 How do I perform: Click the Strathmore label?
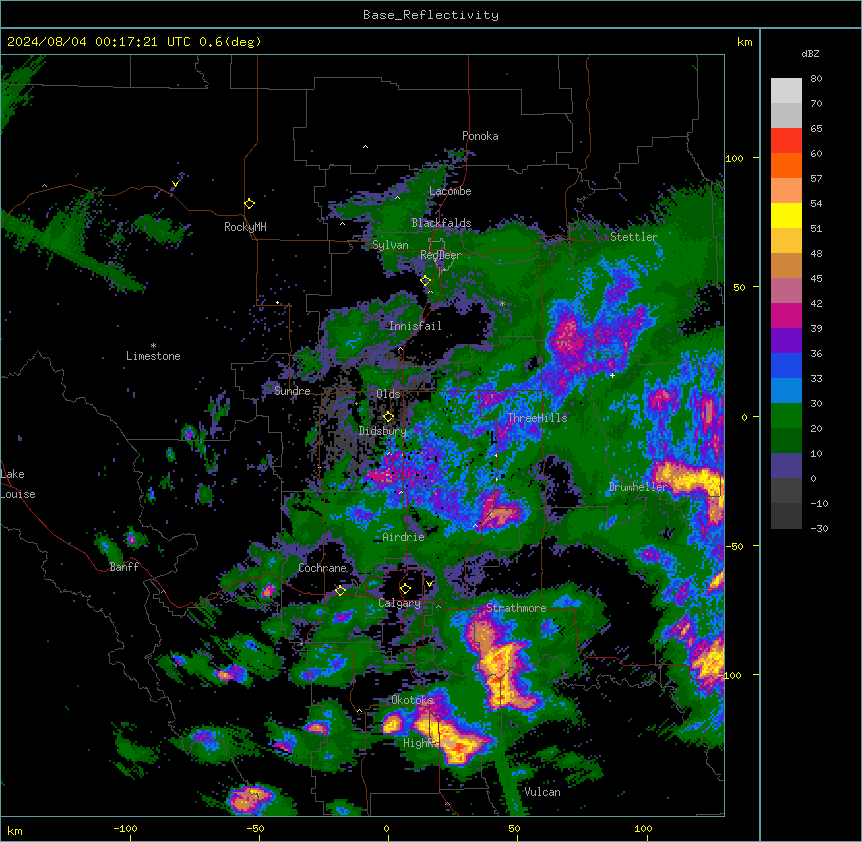coord(516,608)
